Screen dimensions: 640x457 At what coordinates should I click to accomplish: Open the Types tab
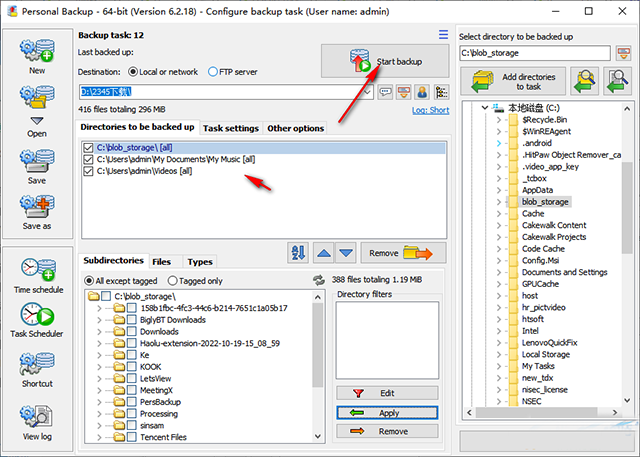pyautogui.click(x=200, y=262)
